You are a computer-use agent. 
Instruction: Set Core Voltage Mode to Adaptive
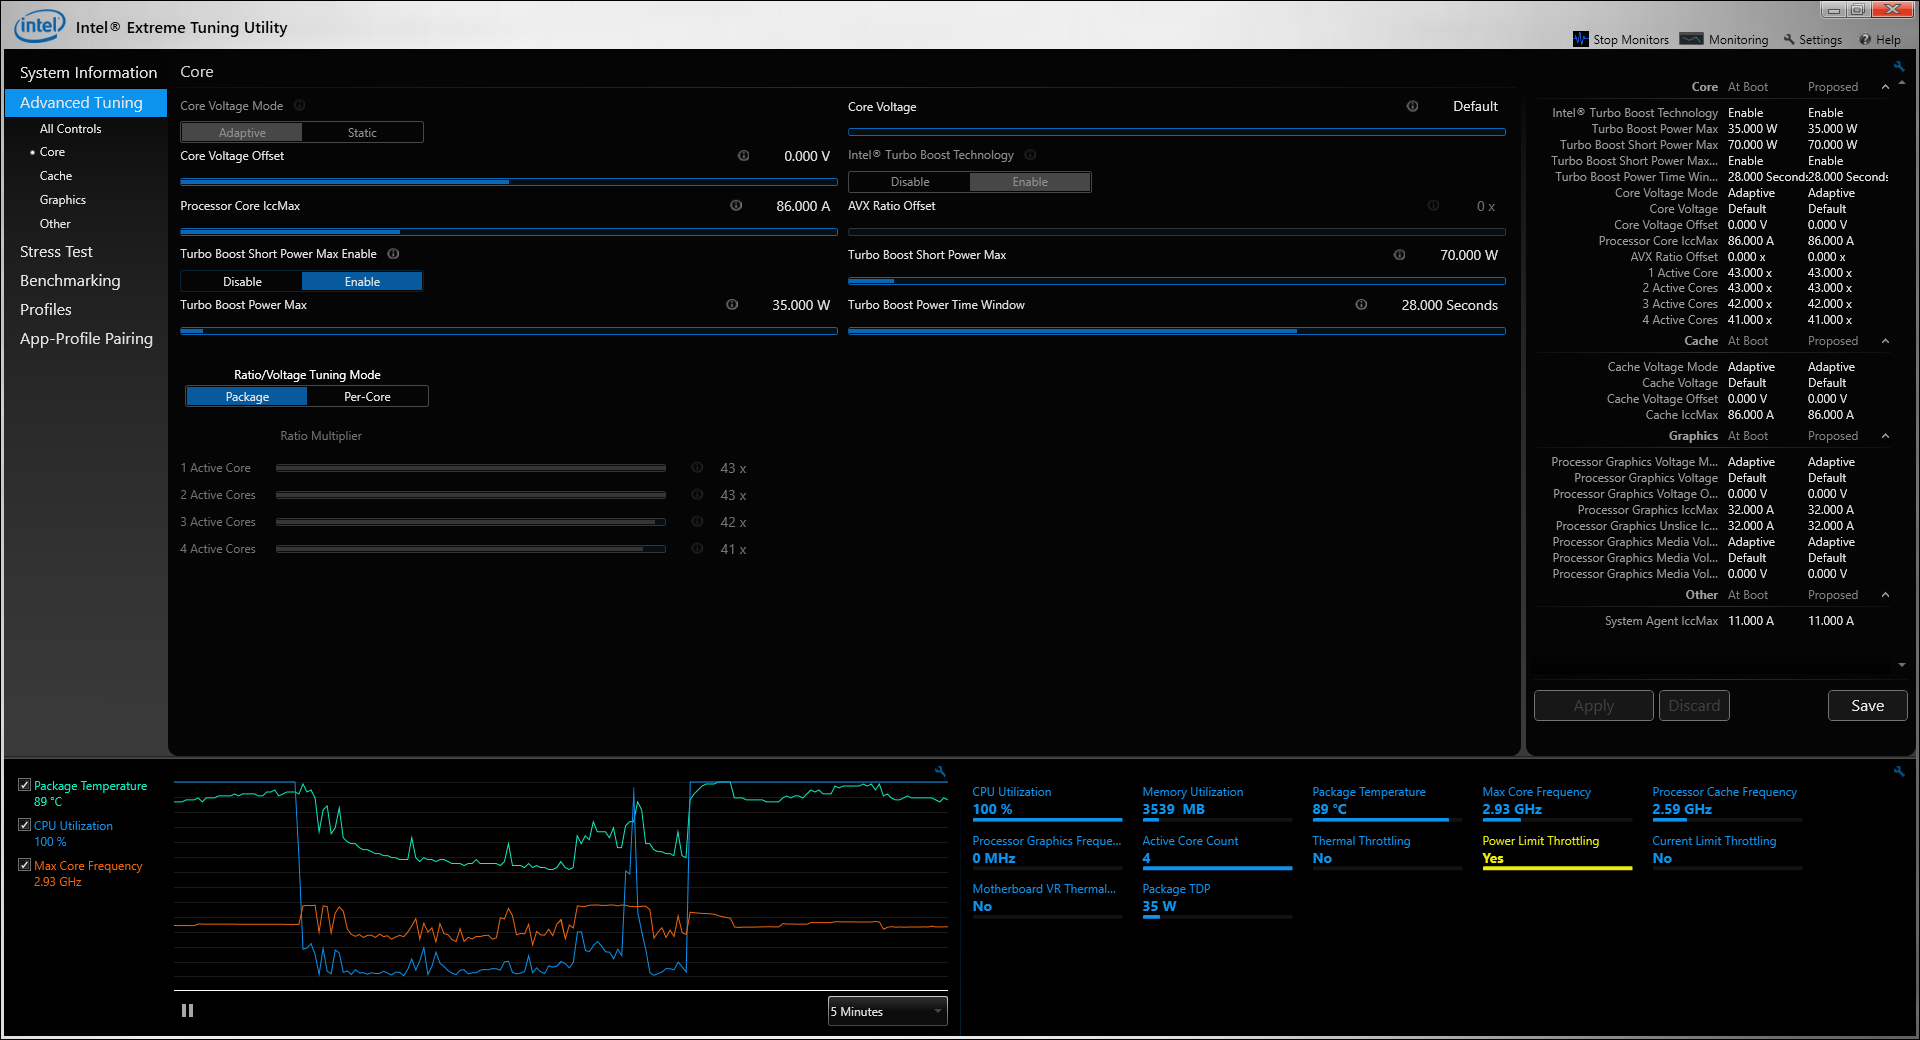click(242, 132)
